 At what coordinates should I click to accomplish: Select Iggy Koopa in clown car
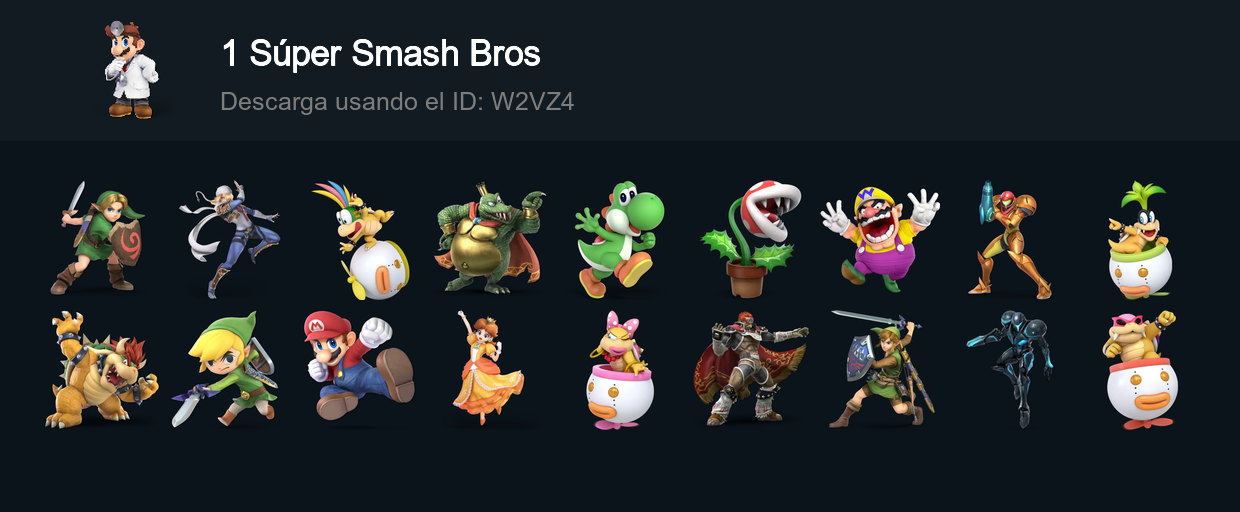tap(1140, 239)
